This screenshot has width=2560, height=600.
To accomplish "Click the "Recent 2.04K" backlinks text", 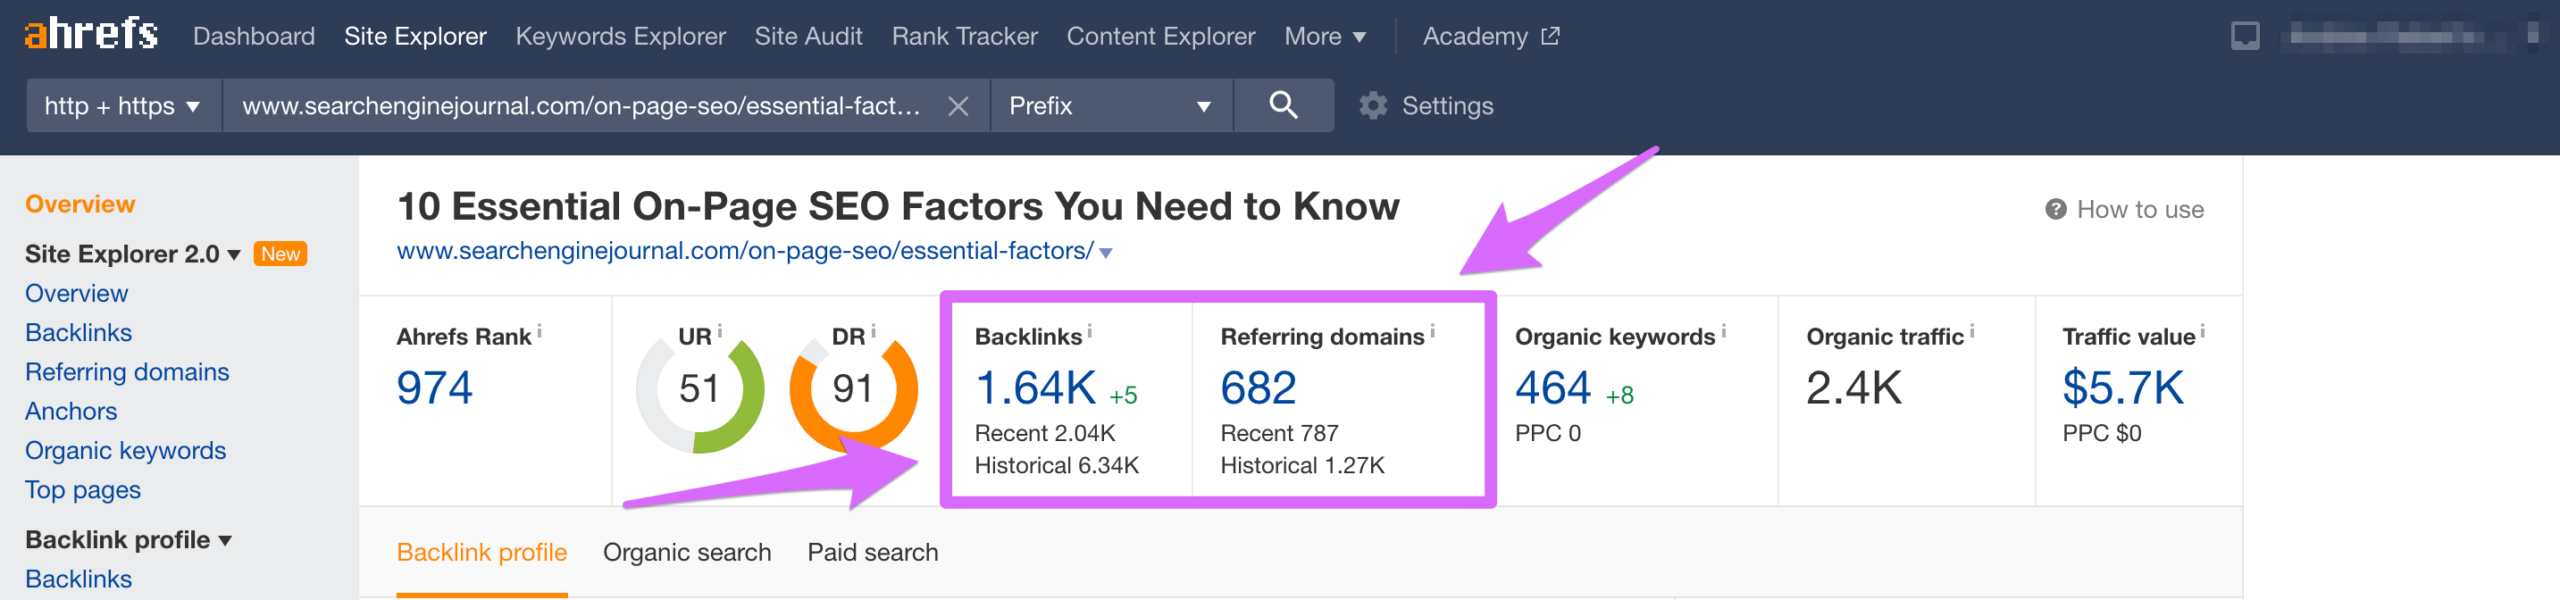I will point(1045,433).
